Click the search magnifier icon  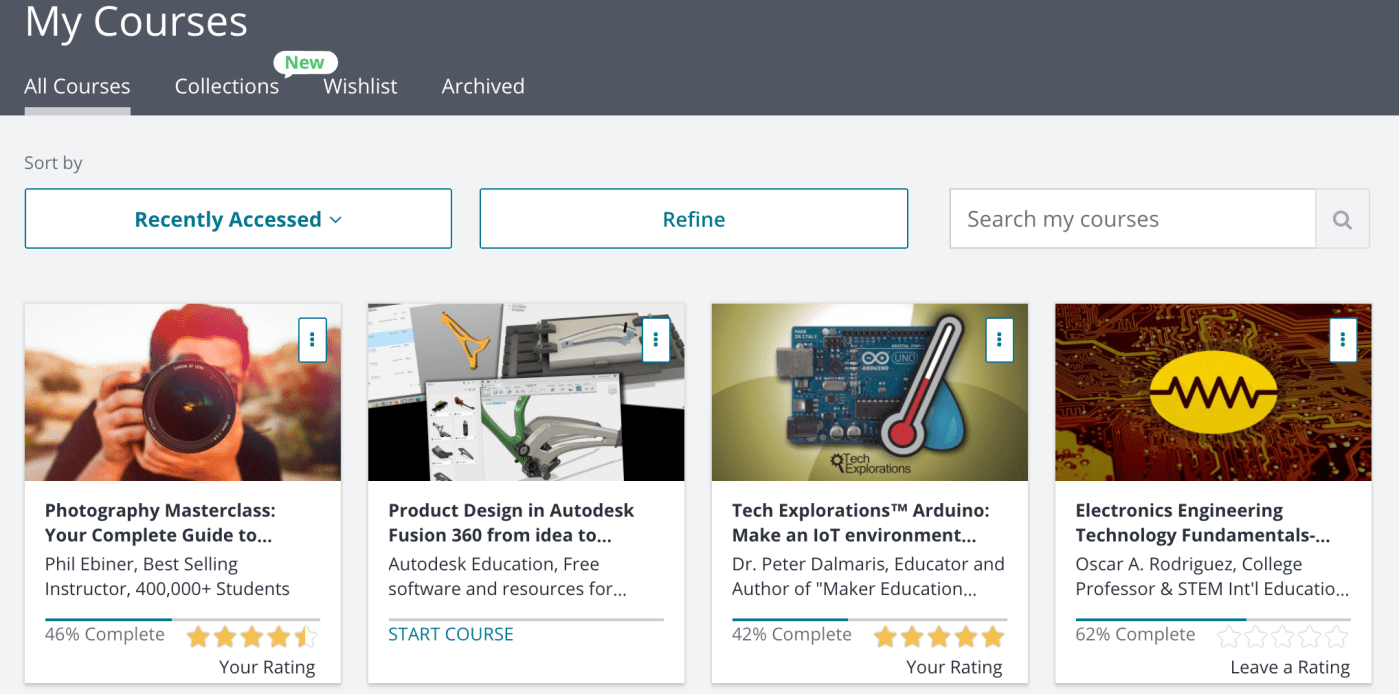(1342, 219)
